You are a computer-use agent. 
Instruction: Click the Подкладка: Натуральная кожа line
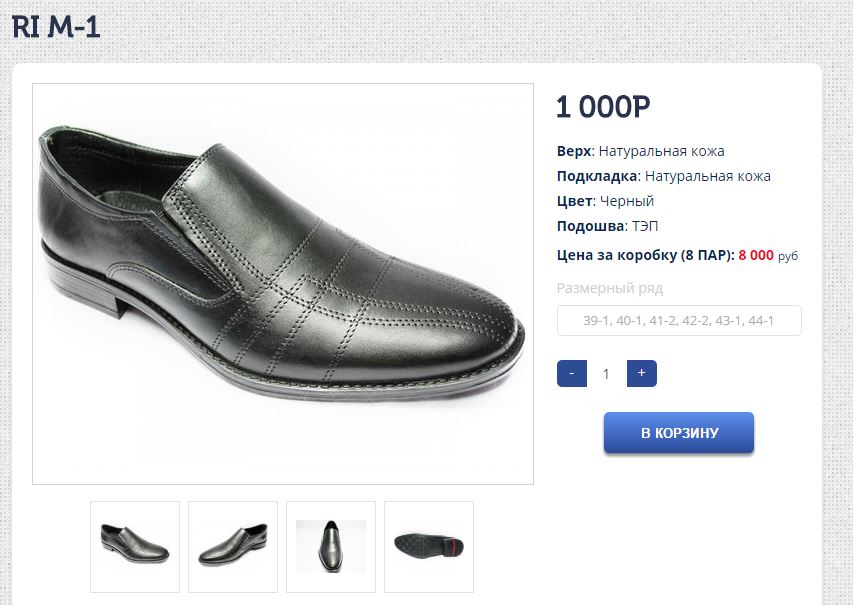663,176
